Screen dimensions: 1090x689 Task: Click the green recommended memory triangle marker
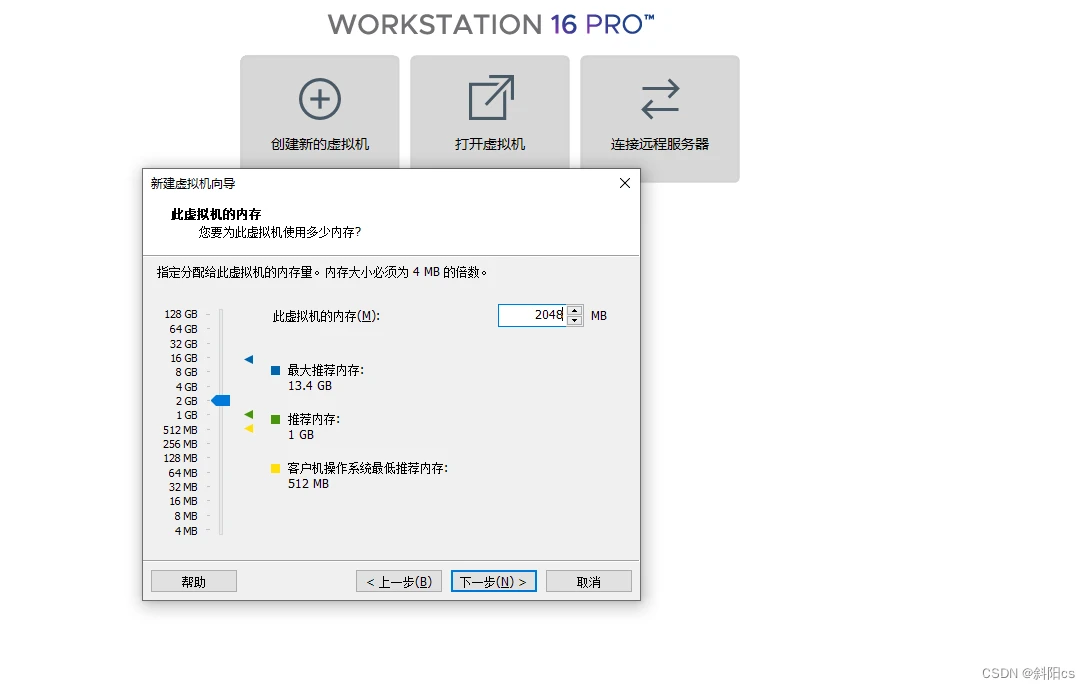pos(249,414)
